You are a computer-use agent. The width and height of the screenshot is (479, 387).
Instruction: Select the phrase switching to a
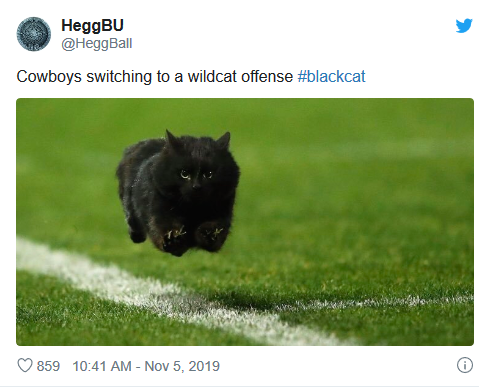click(x=135, y=77)
